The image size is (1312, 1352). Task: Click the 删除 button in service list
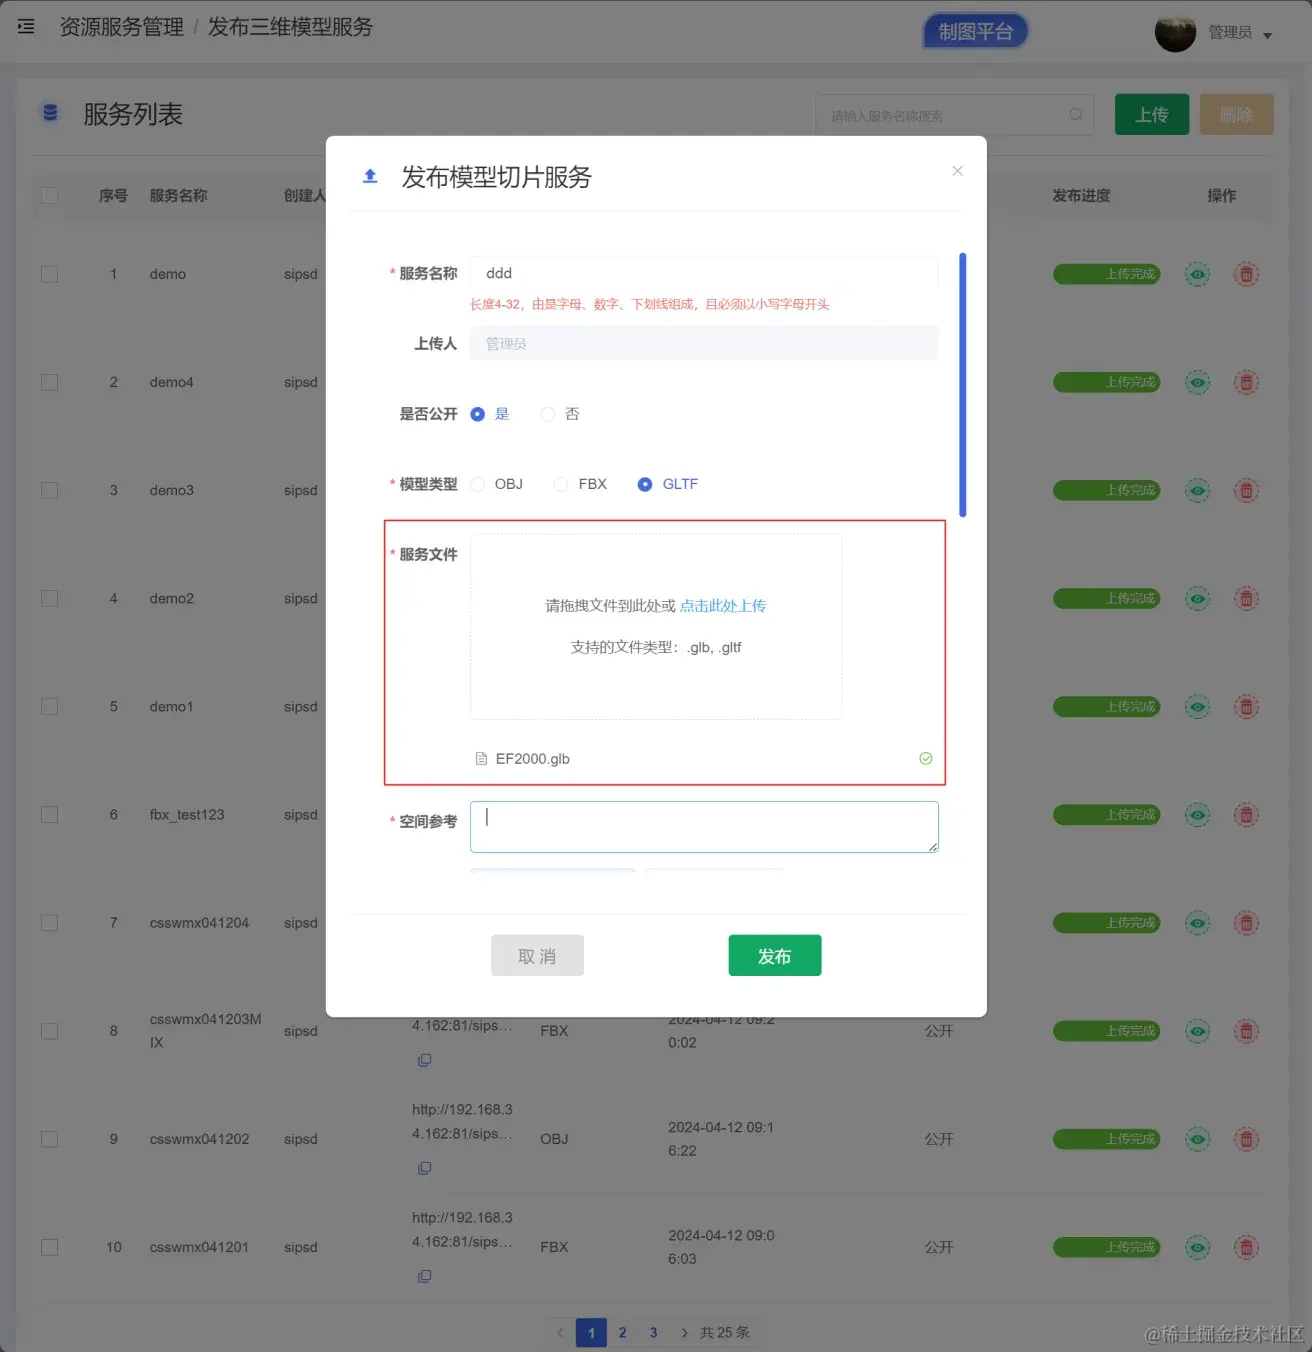pos(1237,114)
